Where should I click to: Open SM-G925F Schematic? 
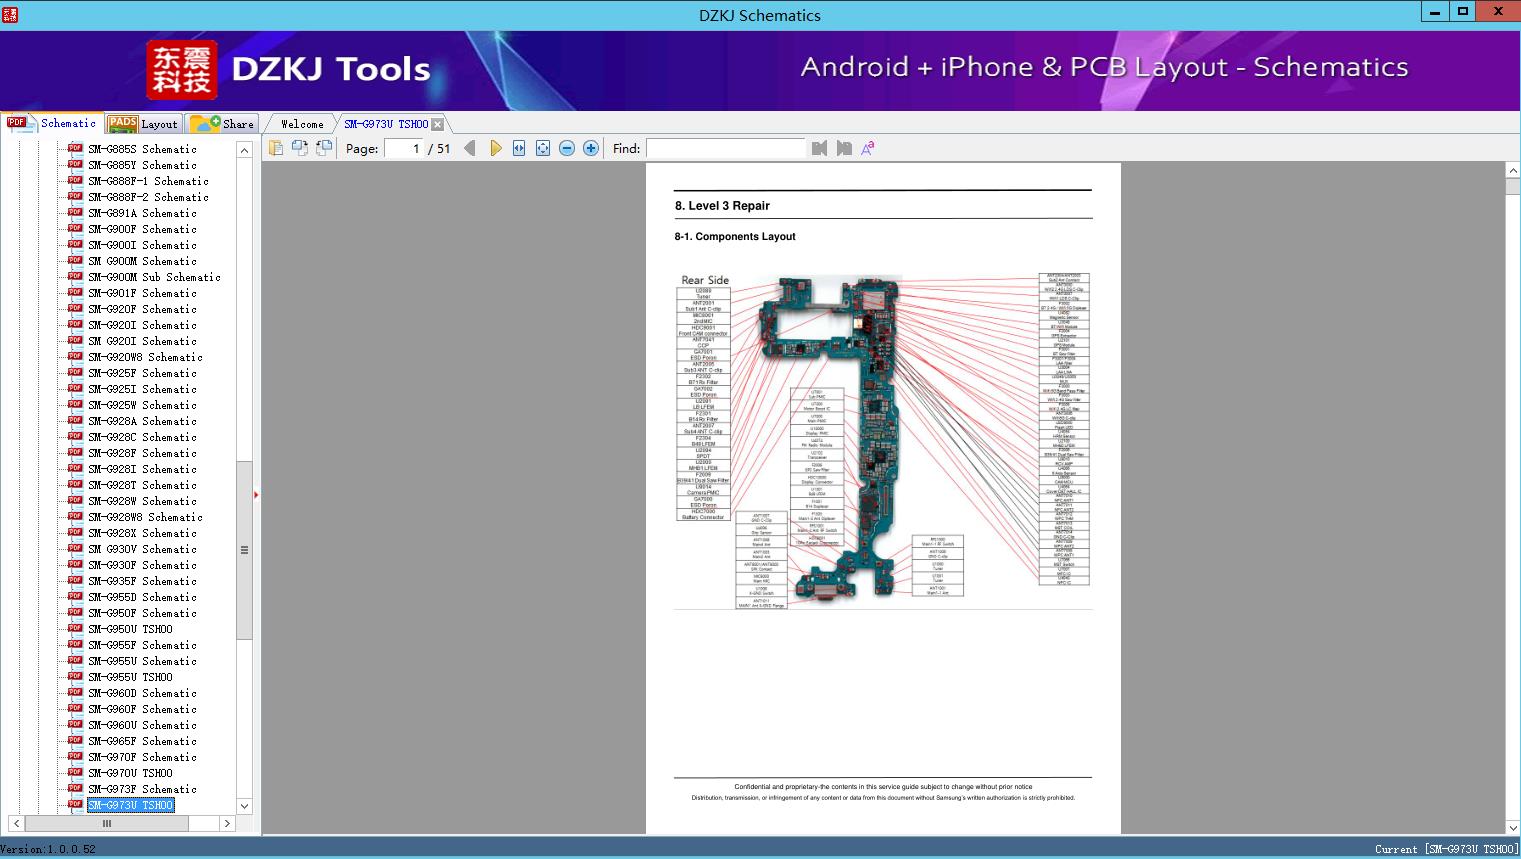142,373
